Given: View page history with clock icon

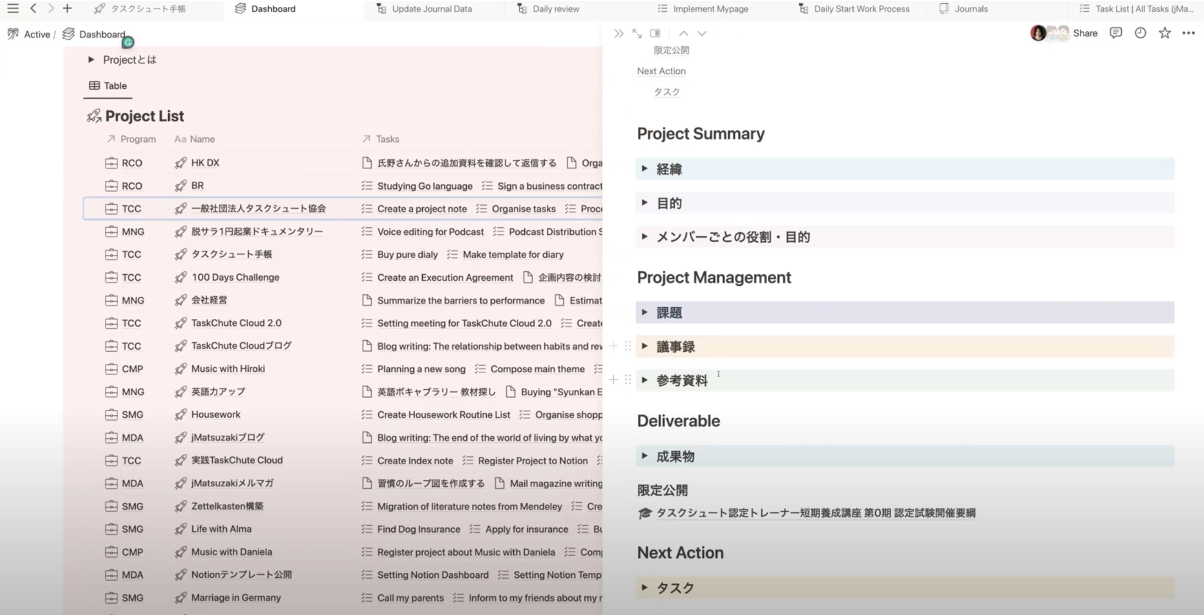Looking at the screenshot, I should coord(1140,33).
